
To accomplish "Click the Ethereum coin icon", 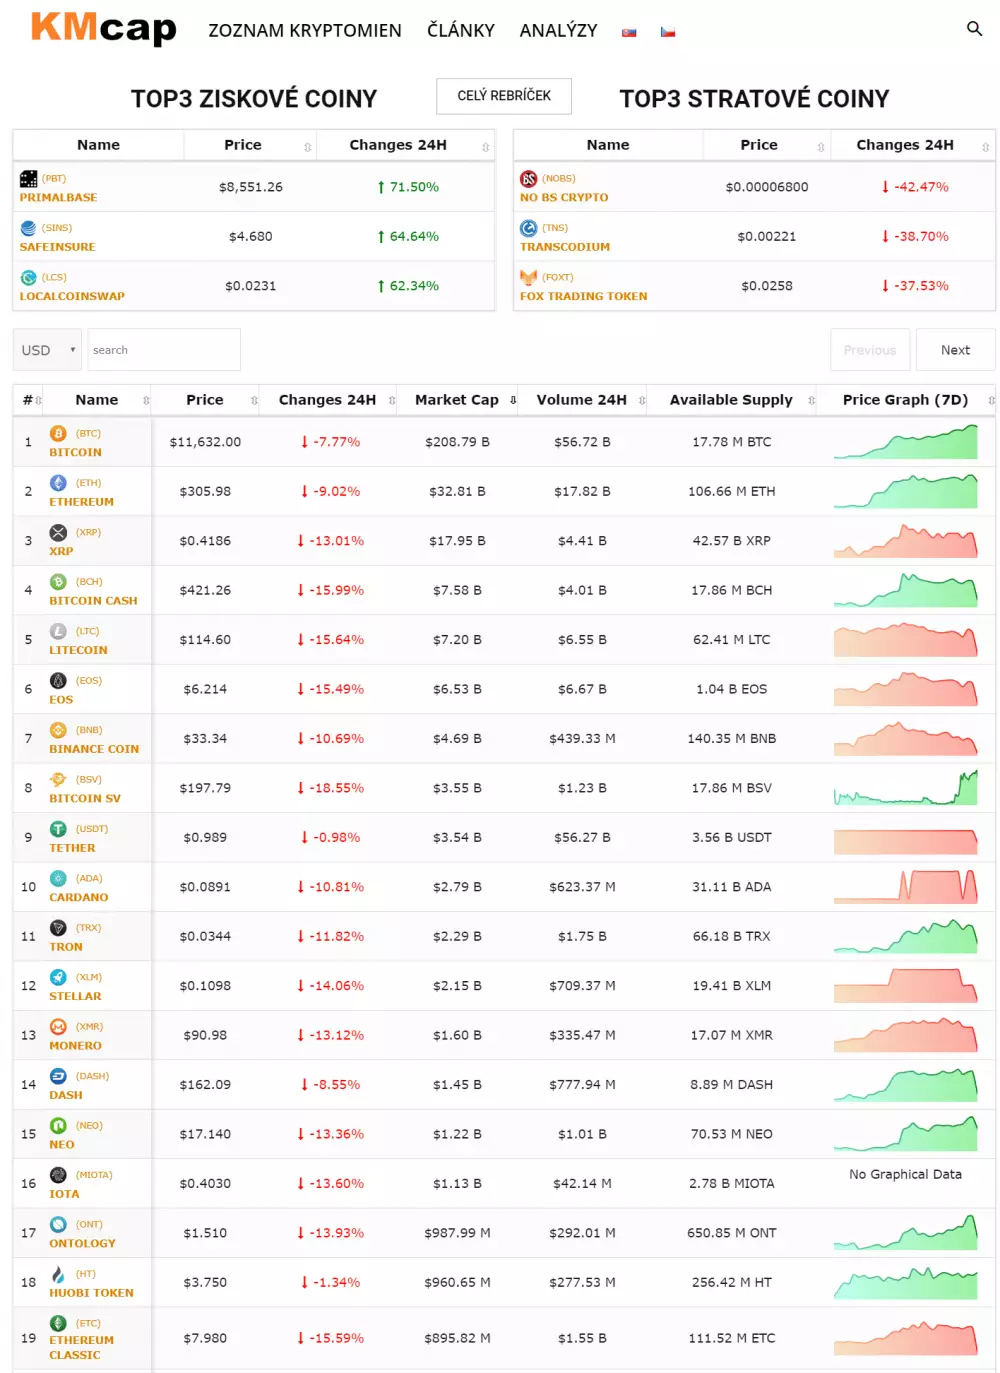I will tap(58, 483).
